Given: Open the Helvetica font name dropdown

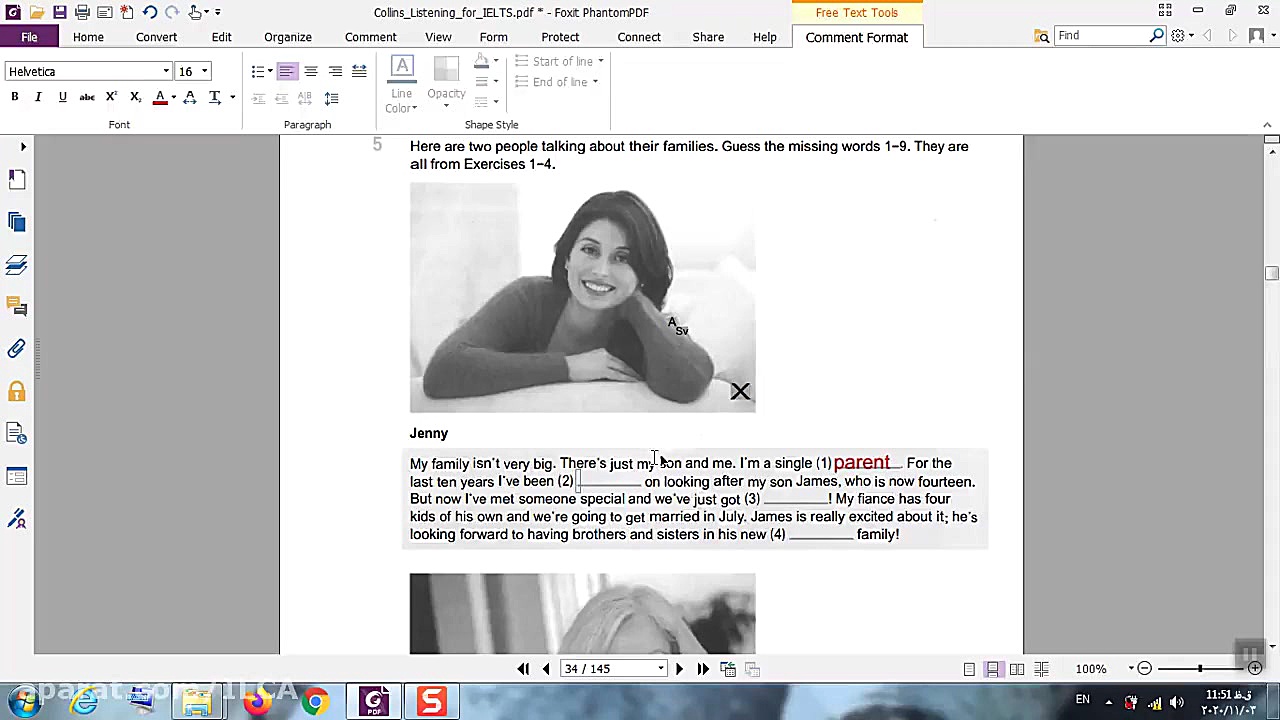Looking at the screenshot, I should click(x=166, y=72).
